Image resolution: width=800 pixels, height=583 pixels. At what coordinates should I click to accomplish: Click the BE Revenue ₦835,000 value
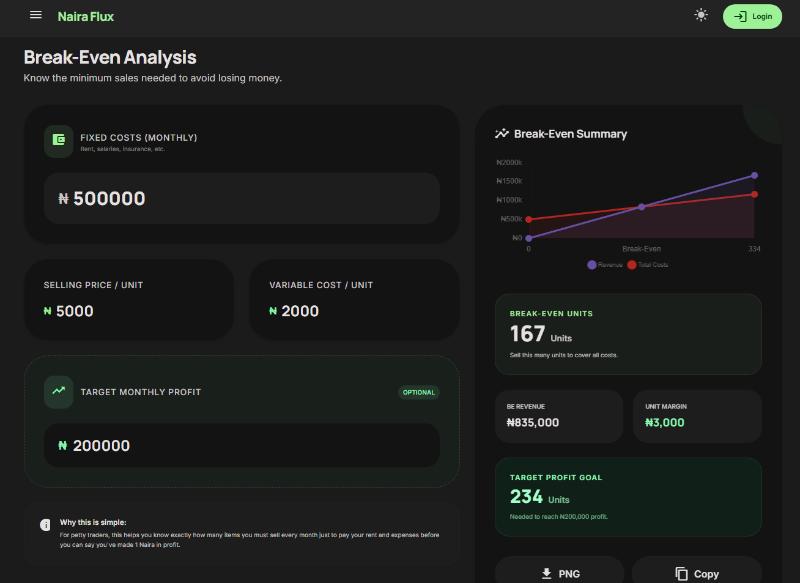coord(533,422)
